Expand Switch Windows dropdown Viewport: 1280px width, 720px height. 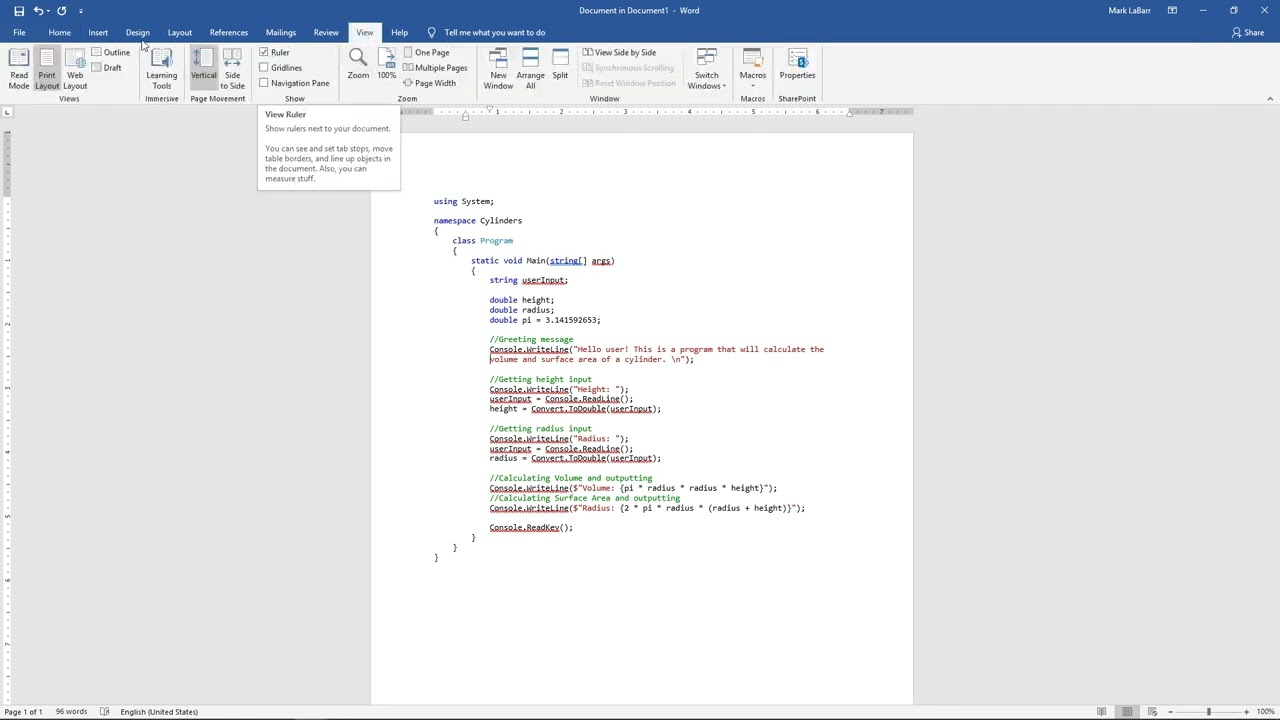coord(707,69)
